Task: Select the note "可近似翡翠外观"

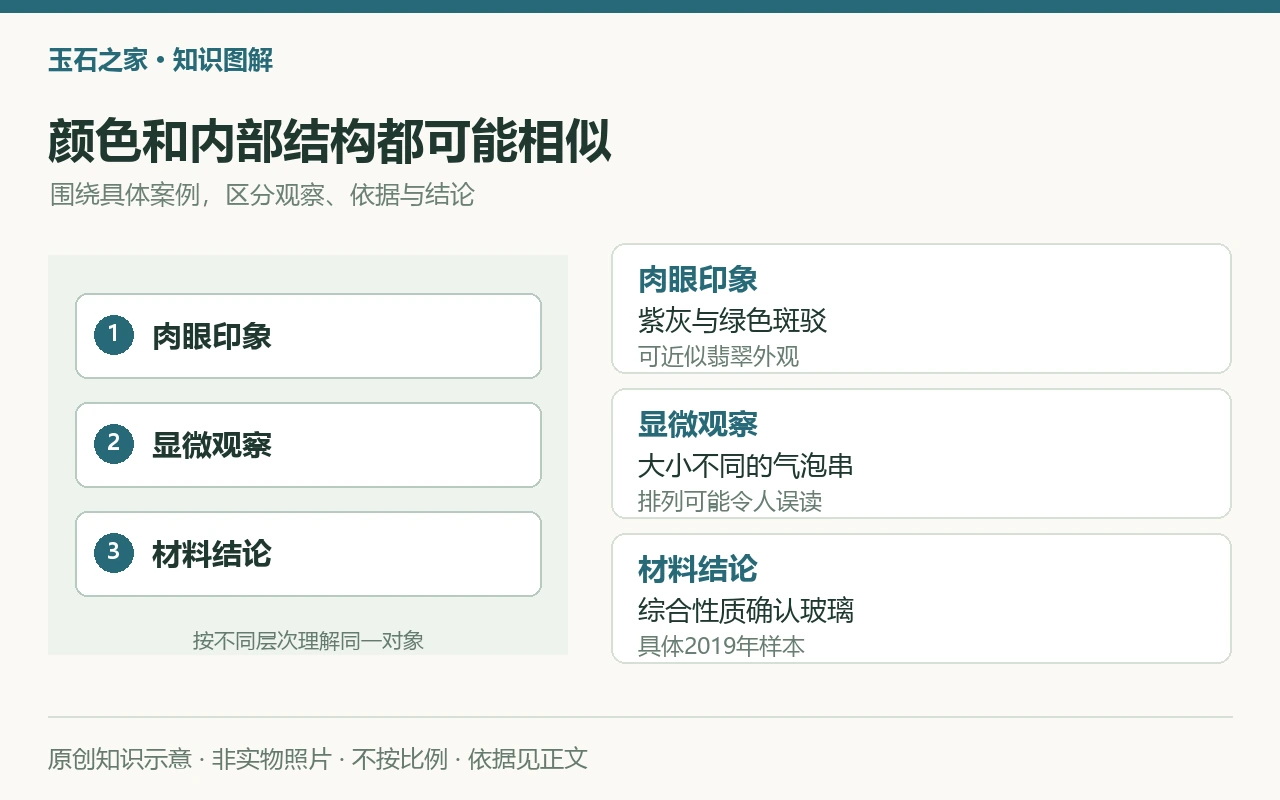Action: point(719,357)
